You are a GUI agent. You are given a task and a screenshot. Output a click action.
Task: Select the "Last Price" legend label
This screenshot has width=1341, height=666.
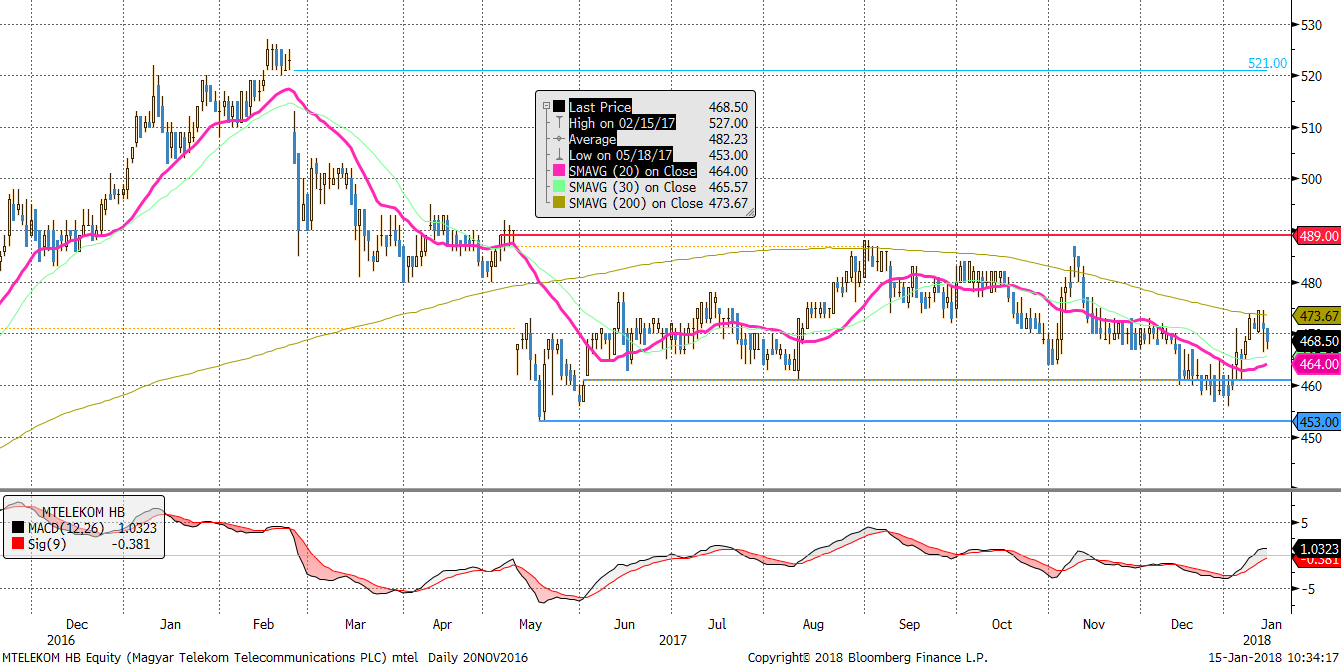[600, 107]
